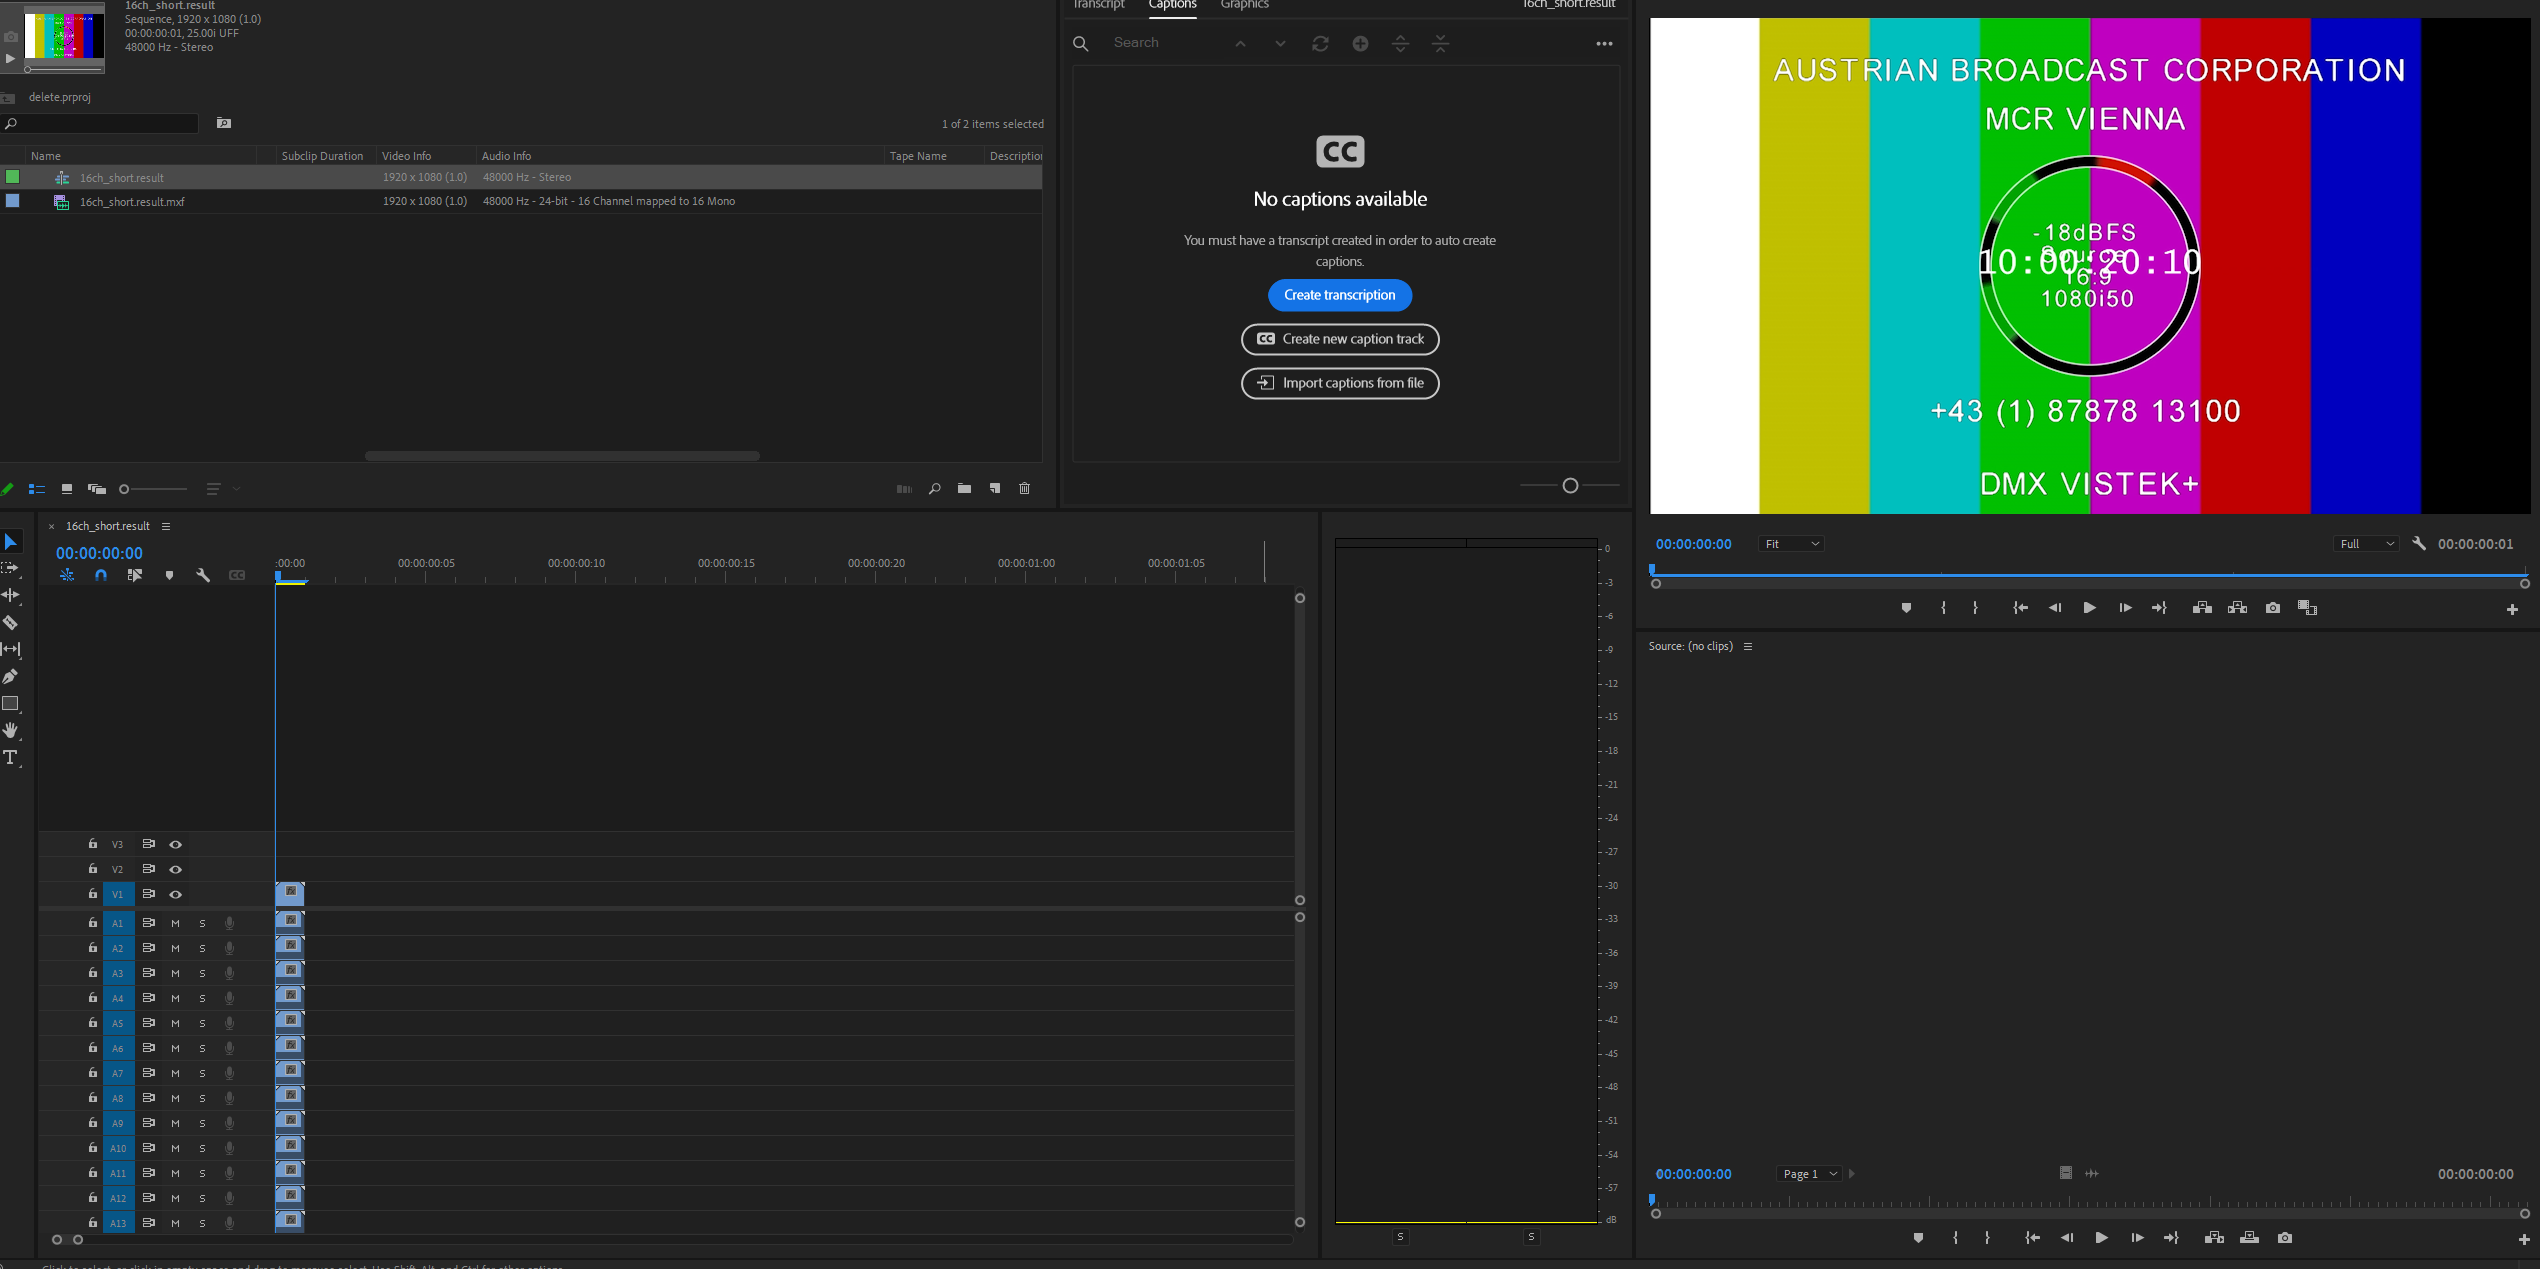Toggle V3 track output eye

click(176, 845)
